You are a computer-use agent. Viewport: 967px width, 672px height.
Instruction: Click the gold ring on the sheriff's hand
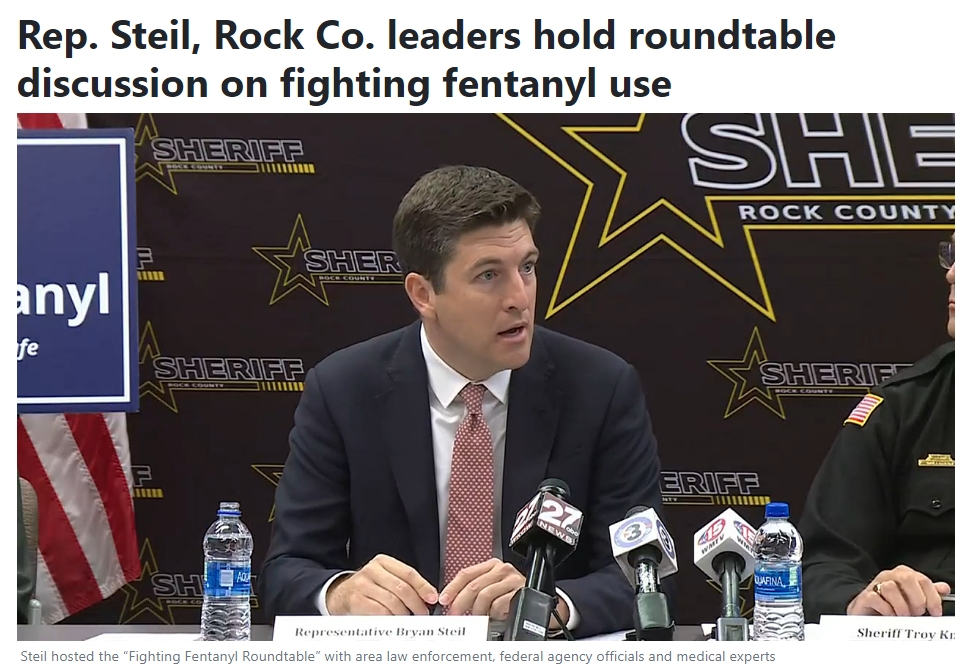point(877,588)
